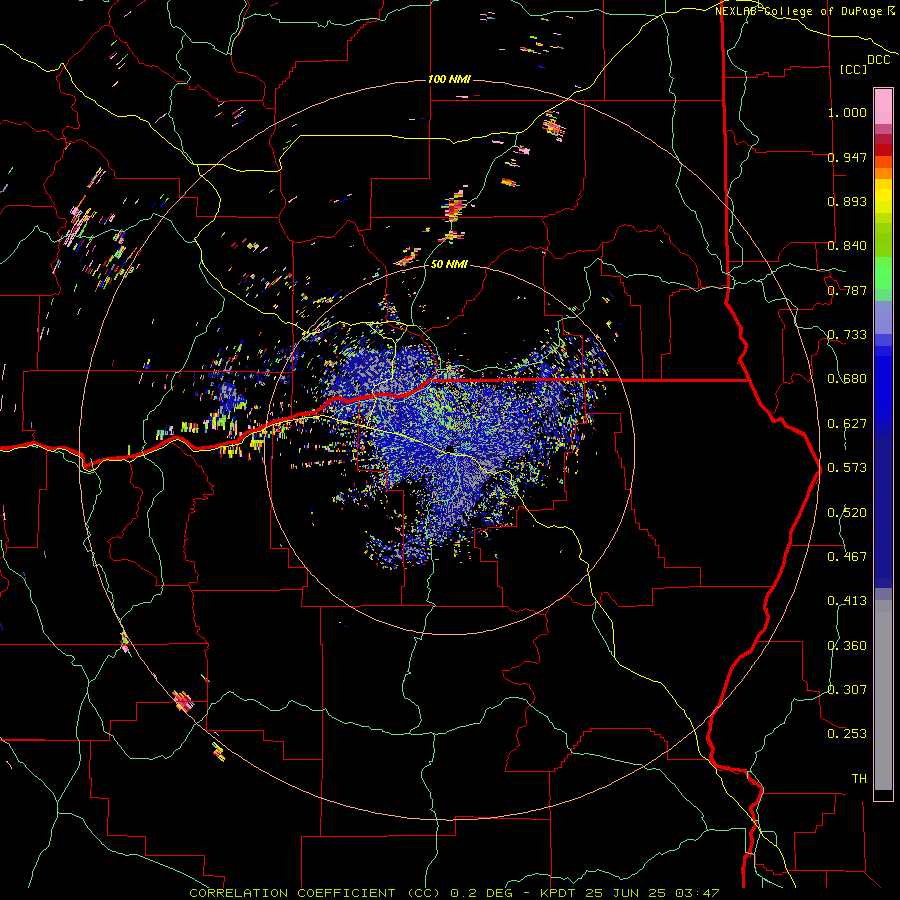
Task: Click the 0.893 color scale value
Action: pos(847,201)
